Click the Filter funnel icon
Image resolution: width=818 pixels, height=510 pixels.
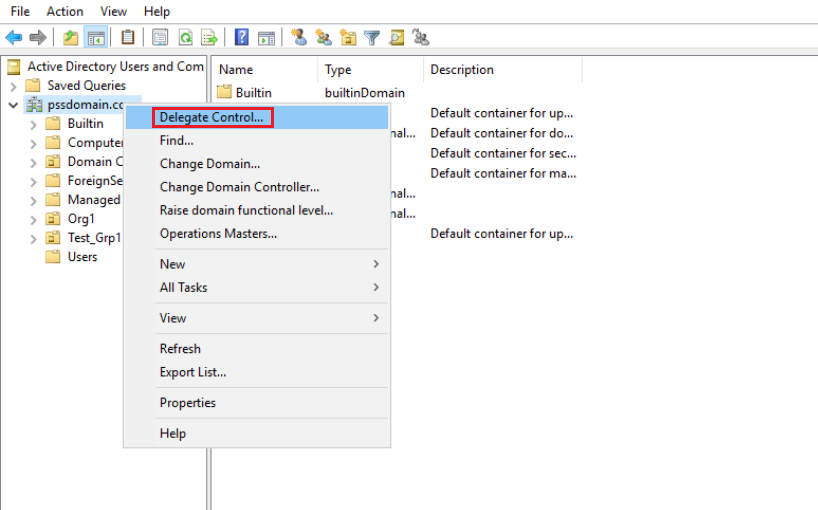[372, 38]
